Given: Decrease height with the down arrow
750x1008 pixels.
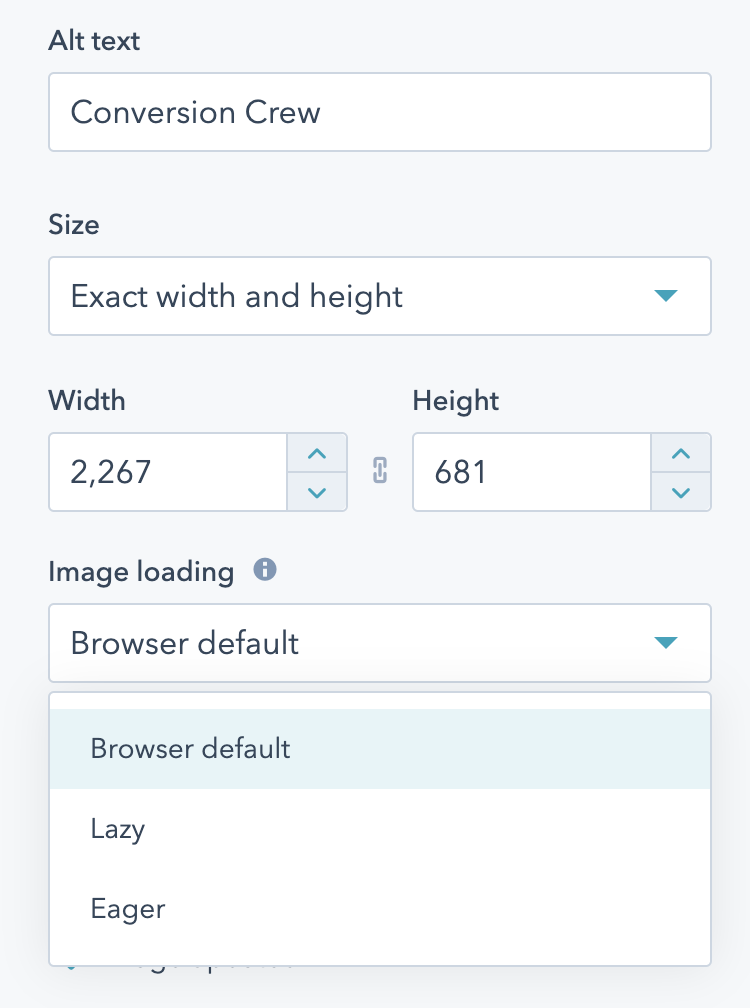Looking at the screenshot, I should pyautogui.click(x=681, y=491).
